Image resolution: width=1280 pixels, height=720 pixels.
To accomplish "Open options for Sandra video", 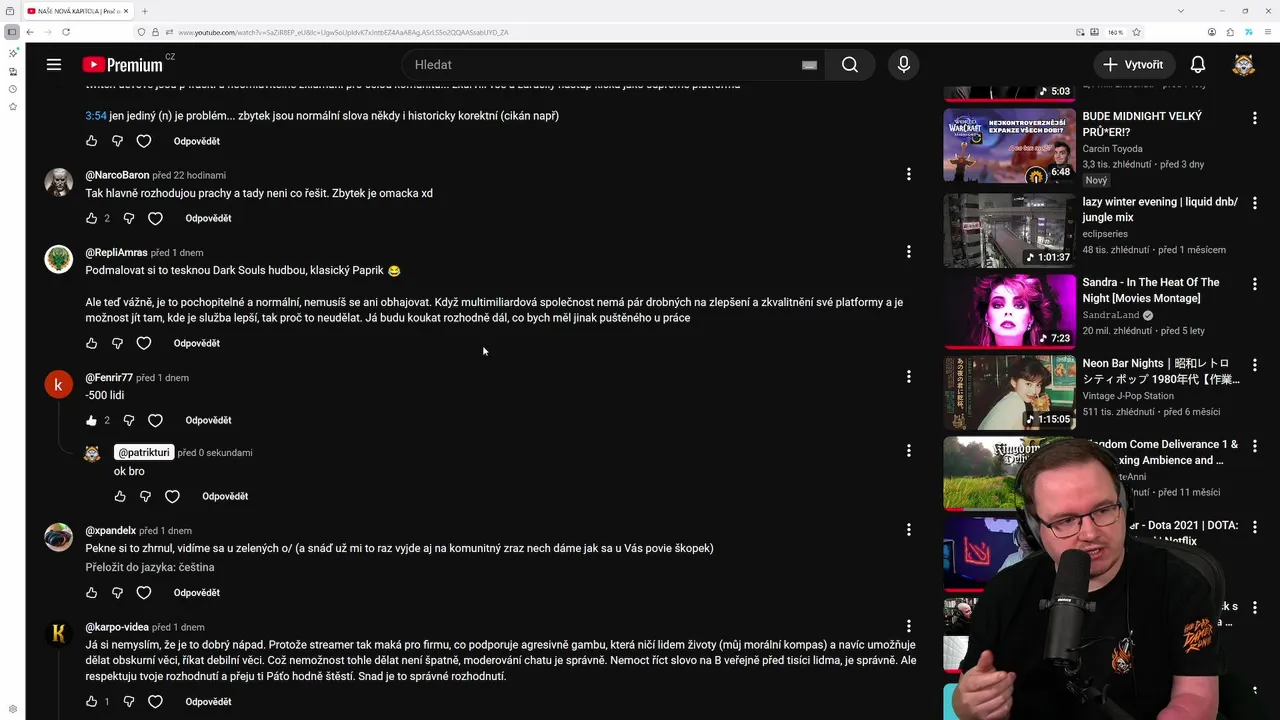I will coord(1255,284).
